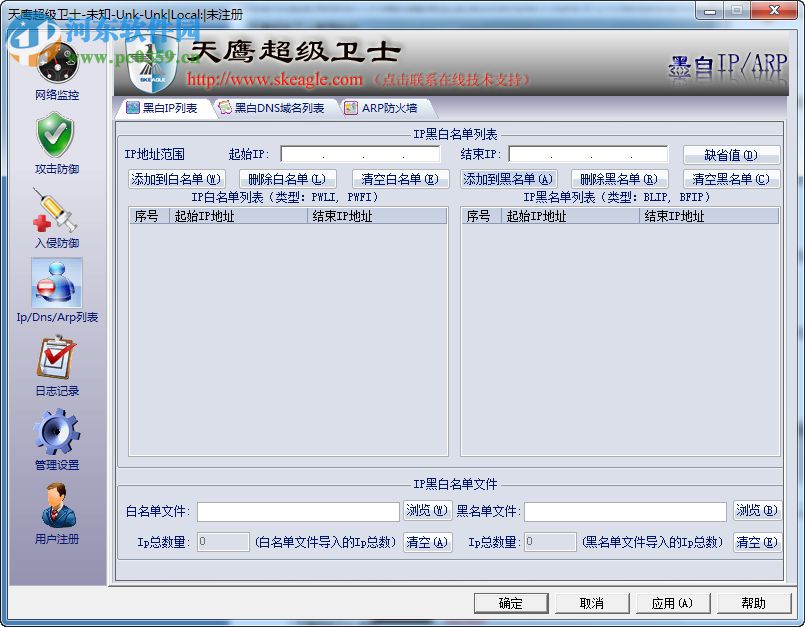Click 添加到白名单 to add to whitelist
The height and width of the screenshot is (627, 805).
tap(176, 178)
